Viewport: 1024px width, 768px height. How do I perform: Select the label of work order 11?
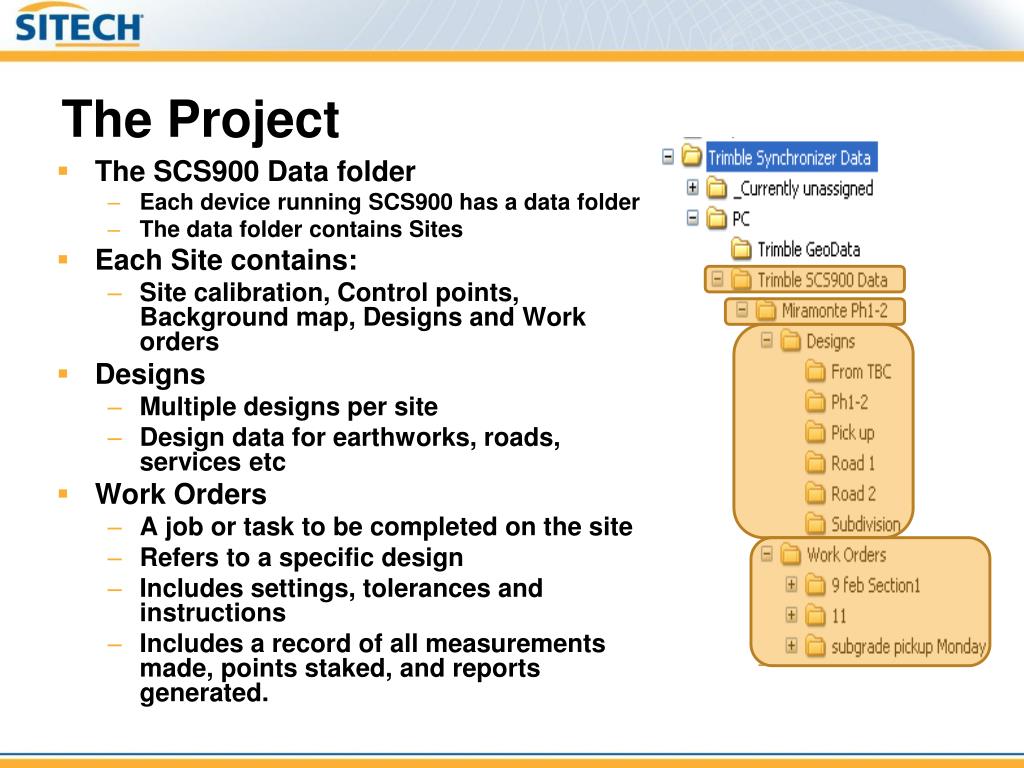click(839, 616)
